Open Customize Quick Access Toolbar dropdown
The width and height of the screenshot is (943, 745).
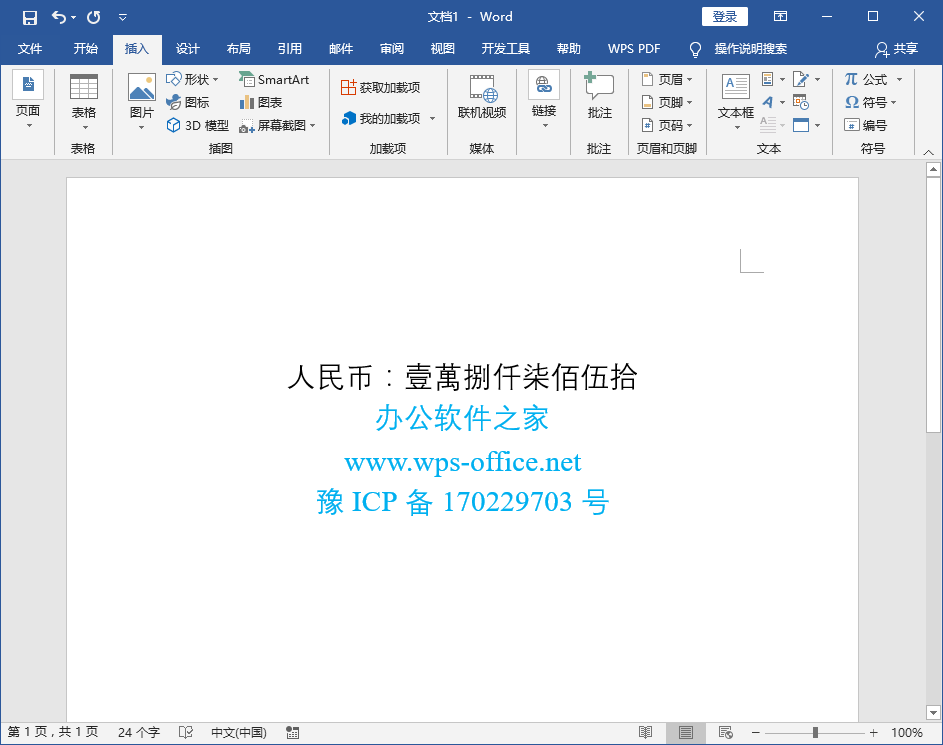tap(123, 17)
